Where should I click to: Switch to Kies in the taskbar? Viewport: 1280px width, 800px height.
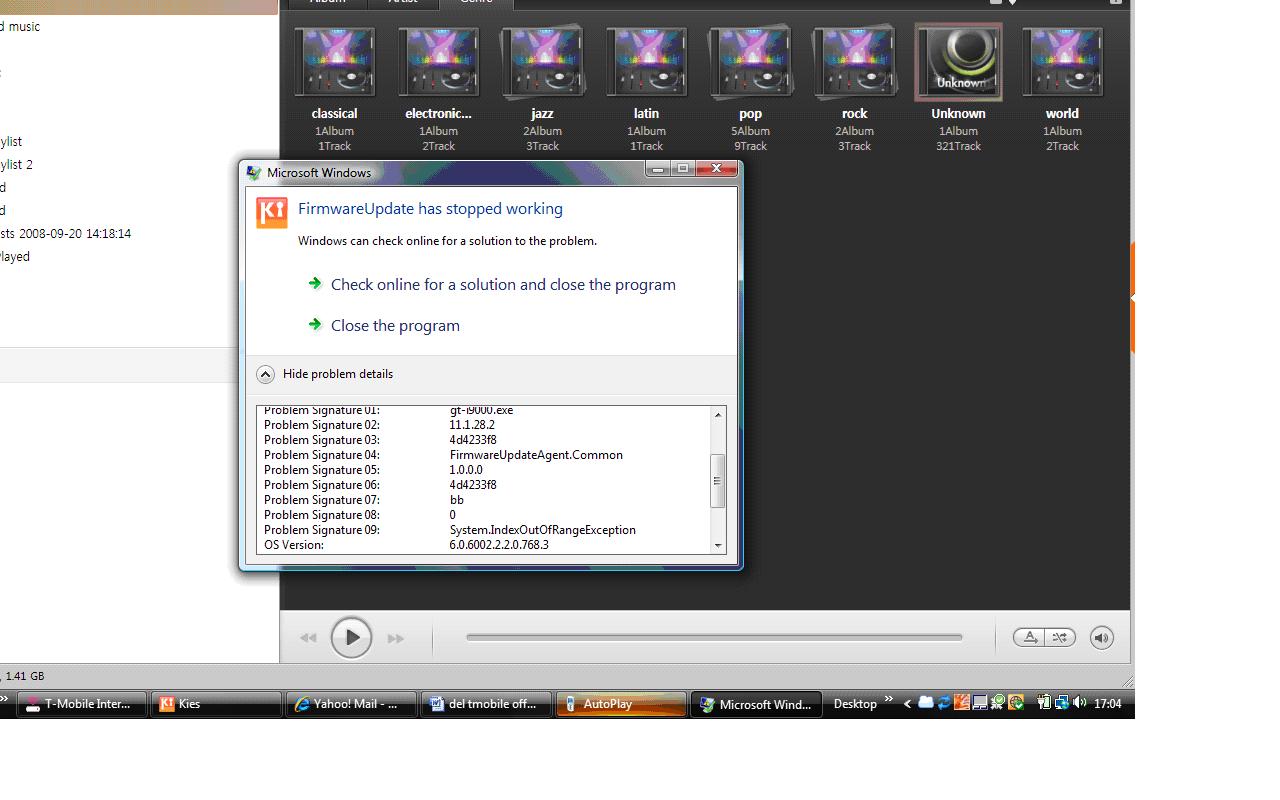[218, 704]
